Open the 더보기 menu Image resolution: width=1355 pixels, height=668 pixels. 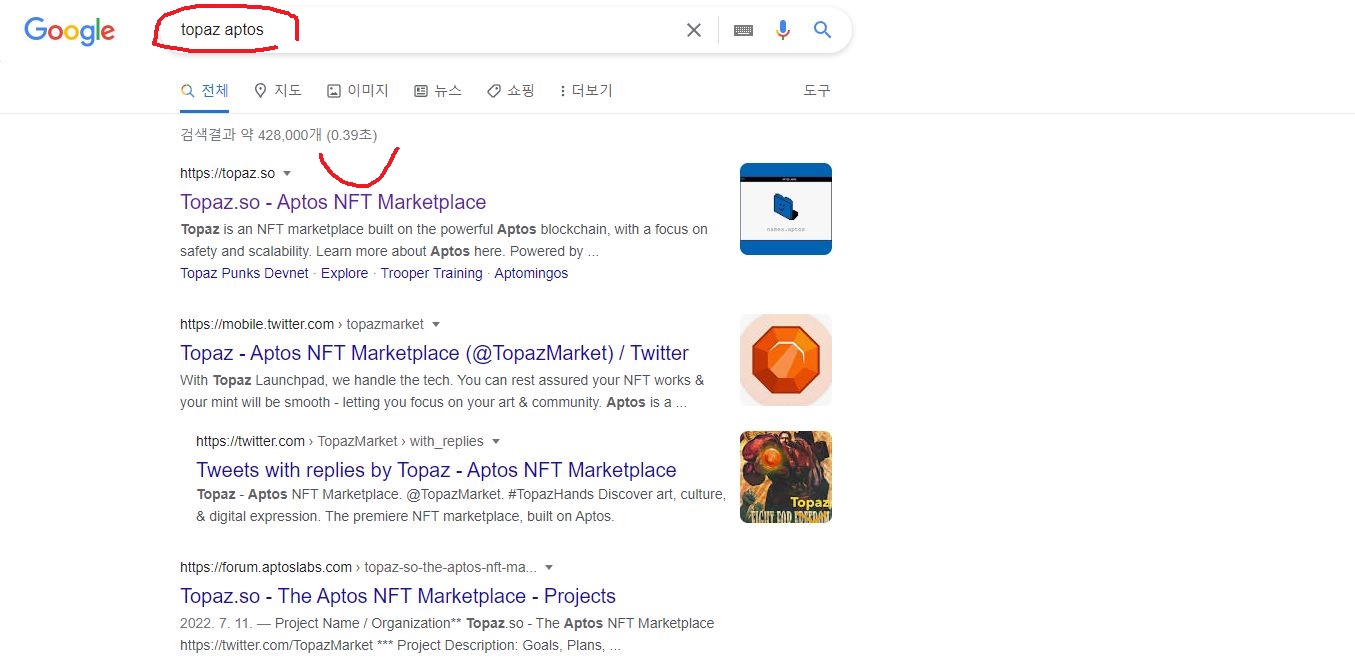pyautogui.click(x=586, y=91)
